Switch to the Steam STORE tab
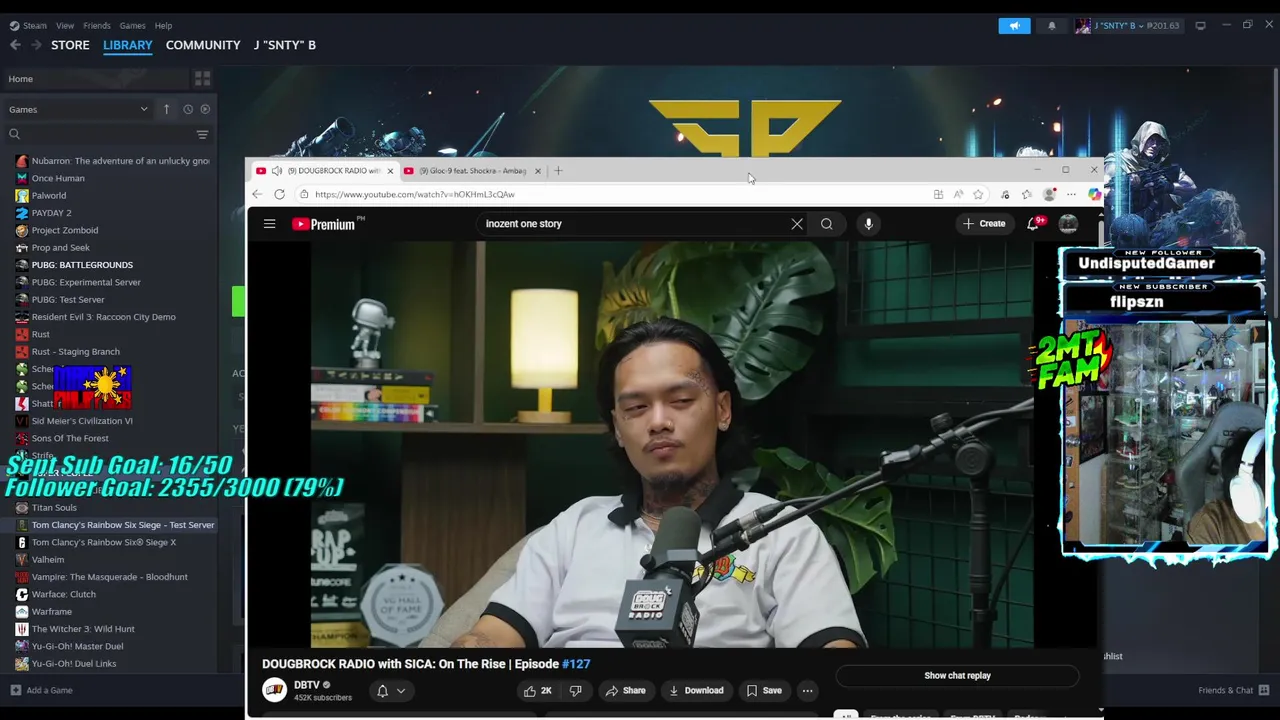This screenshot has height=720, width=1280. [70, 45]
